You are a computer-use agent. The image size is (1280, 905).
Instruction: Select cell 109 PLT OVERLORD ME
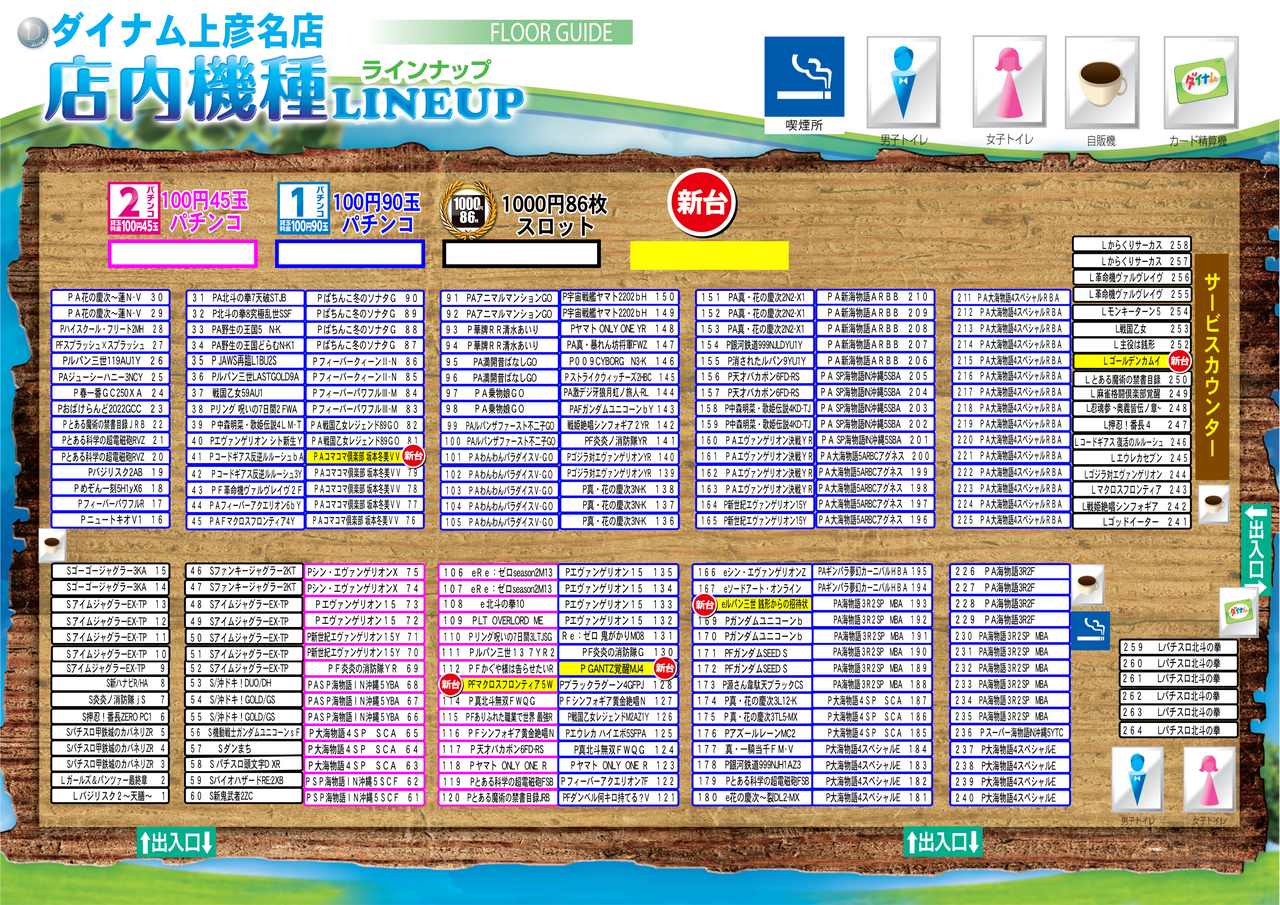coord(498,621)
